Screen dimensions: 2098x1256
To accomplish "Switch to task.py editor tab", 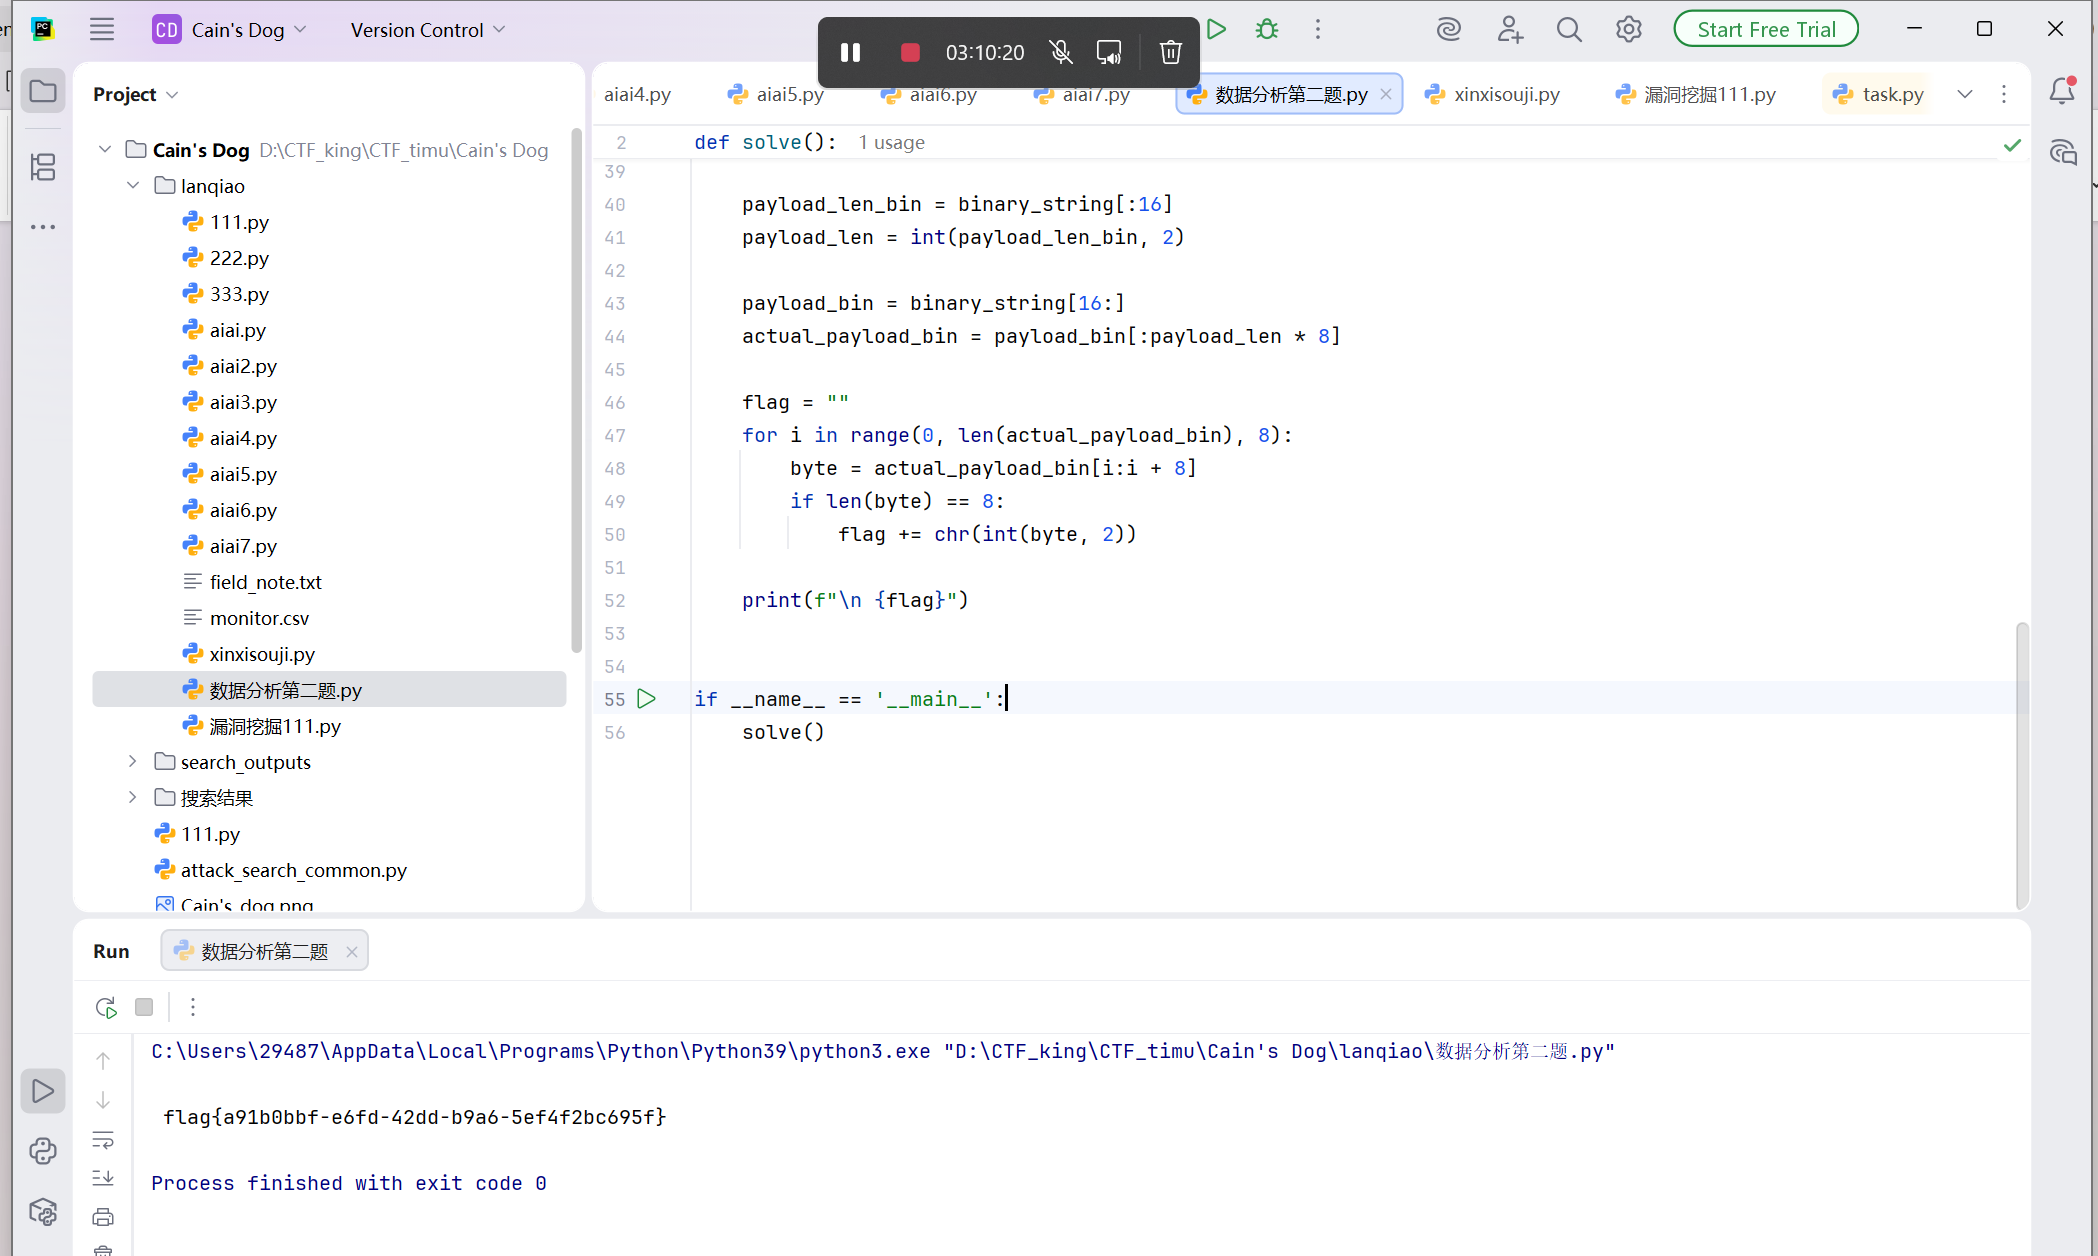I will [1879, 94].
